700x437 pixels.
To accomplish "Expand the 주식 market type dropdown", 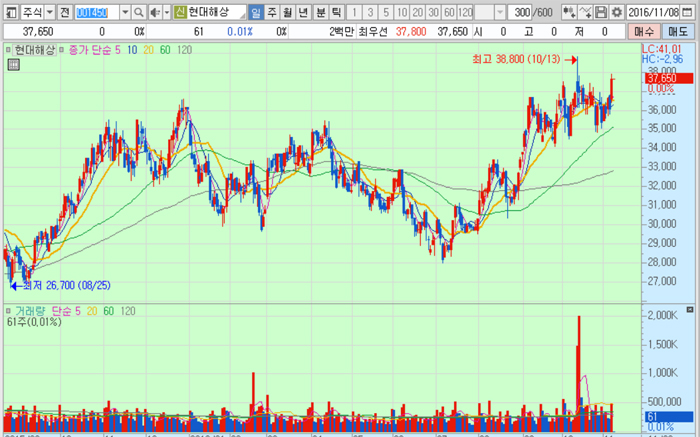I will click(x=49, y=12).
